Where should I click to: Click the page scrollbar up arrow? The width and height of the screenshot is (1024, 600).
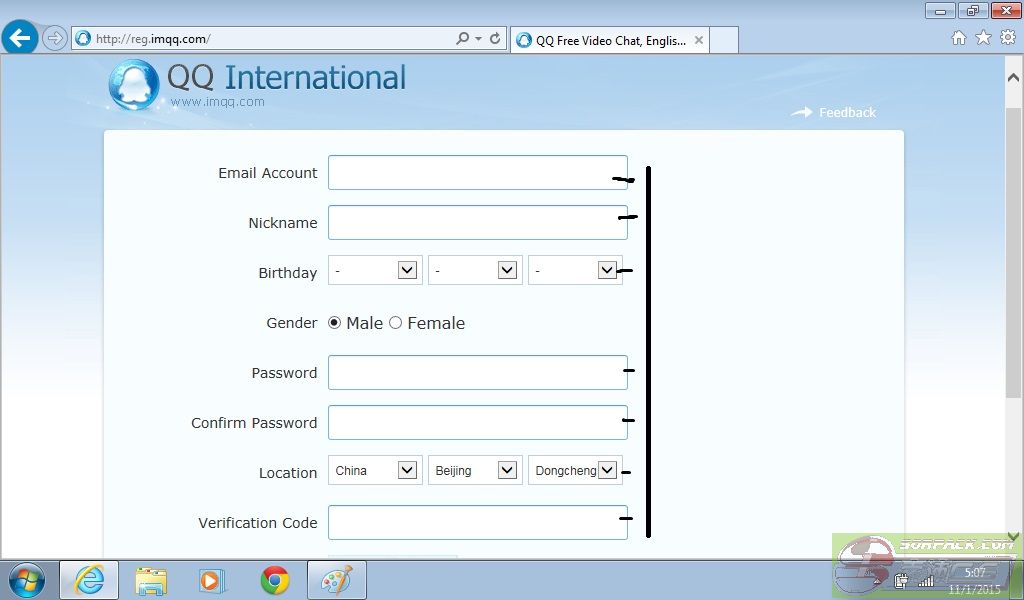pos(1014,77)
